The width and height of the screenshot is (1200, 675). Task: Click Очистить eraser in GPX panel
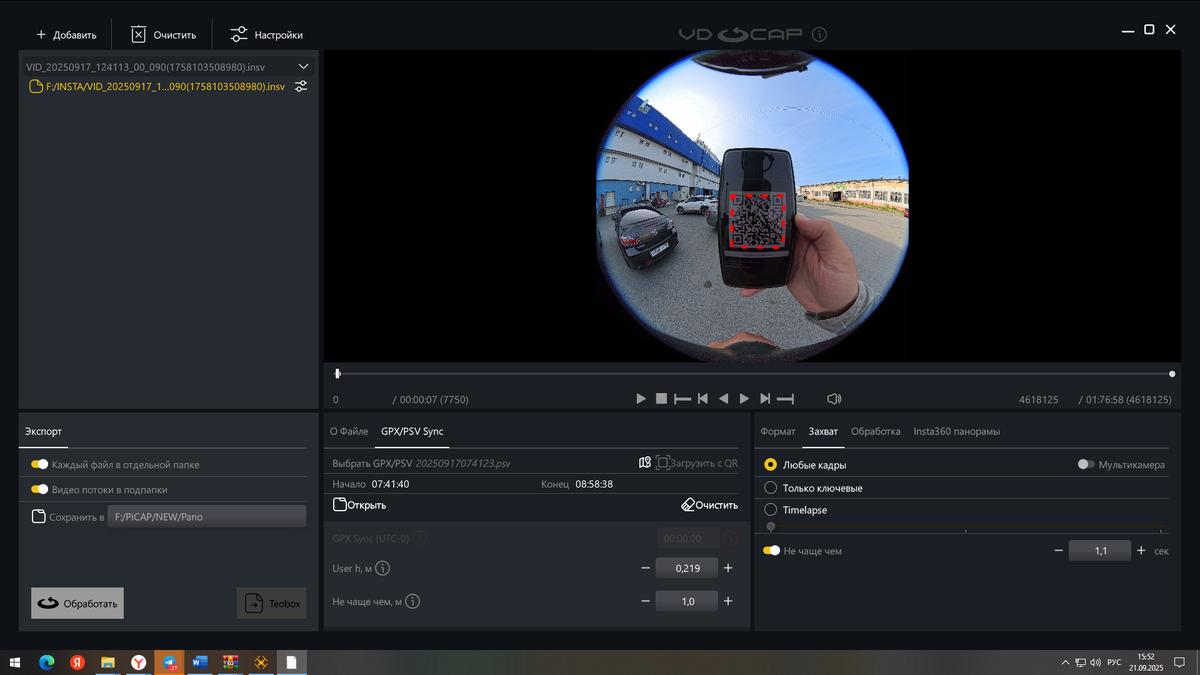[709, 505]
